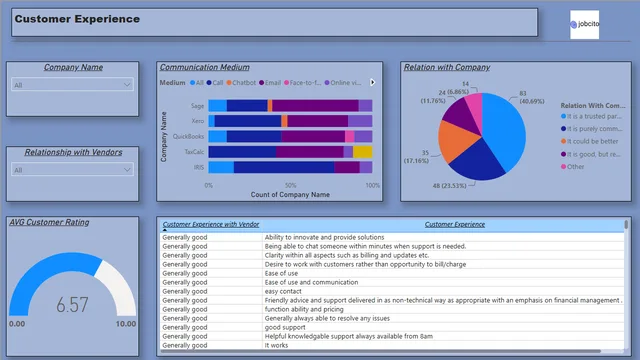
Task: Select row 'Ability to innovate and provide solutions'
Action: tap(392, 237)
